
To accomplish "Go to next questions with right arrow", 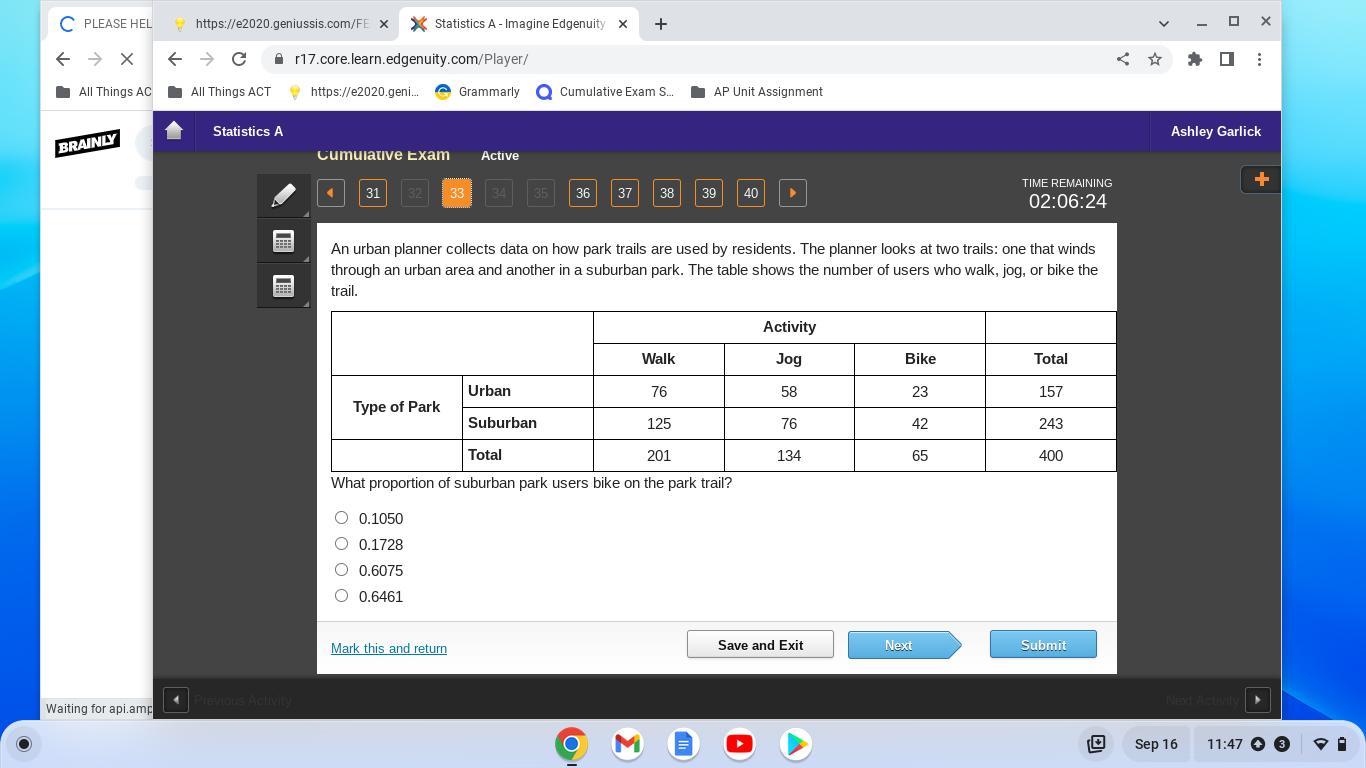I will pyautogui.click(x=792, y=193).
